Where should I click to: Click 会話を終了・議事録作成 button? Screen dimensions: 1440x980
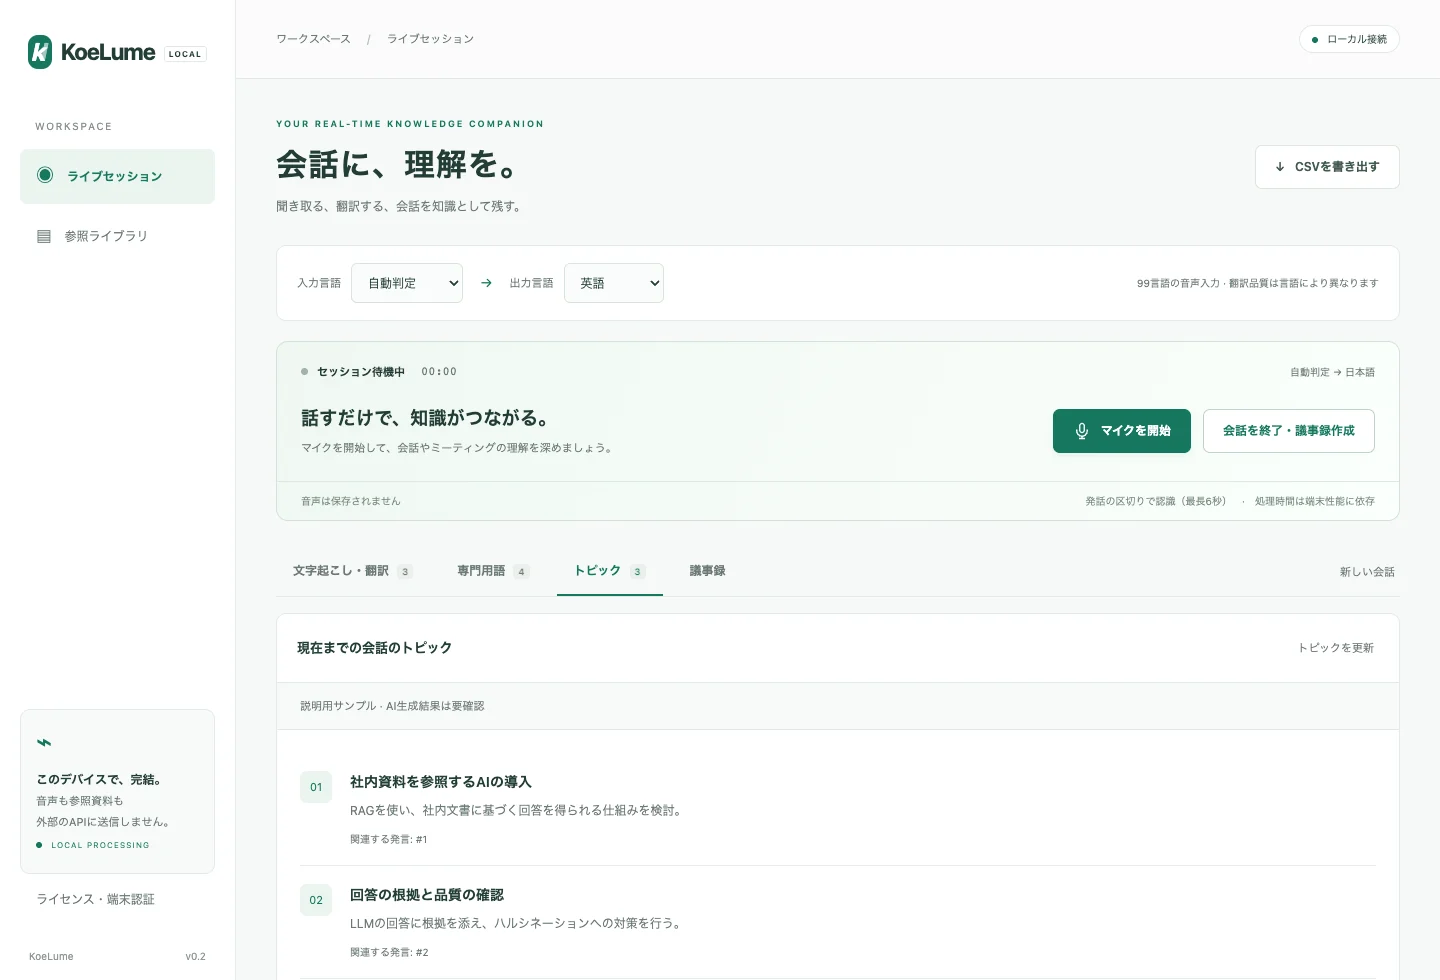(1289, 431)
